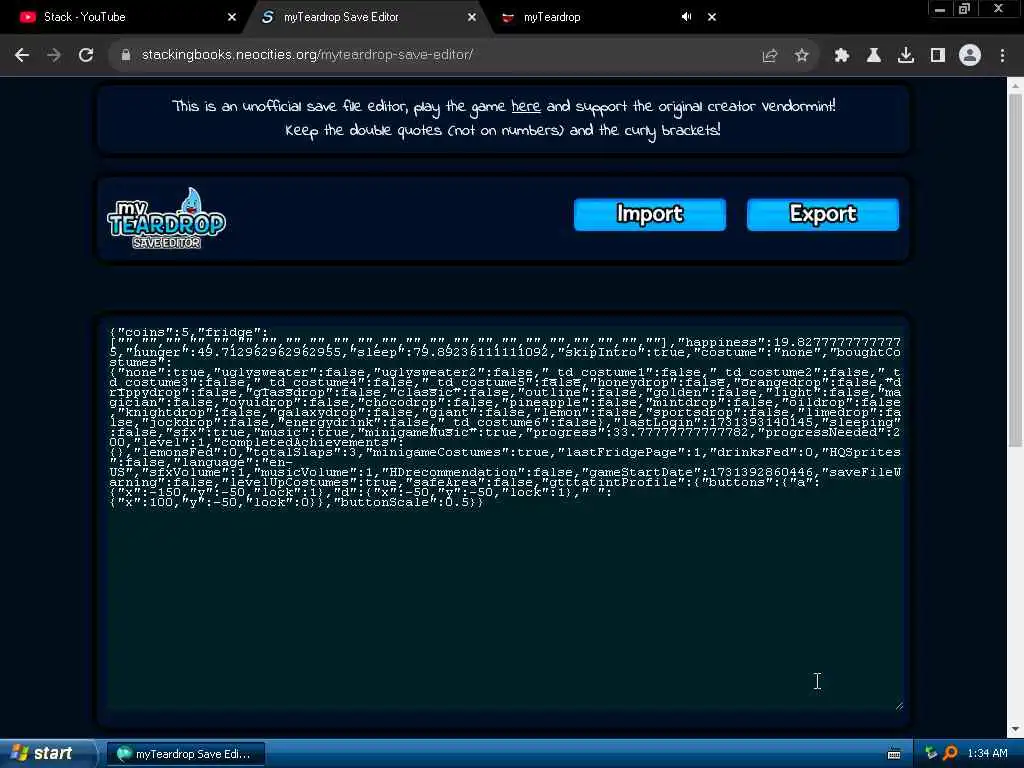Click the "coins":5 text in save data

153,332
